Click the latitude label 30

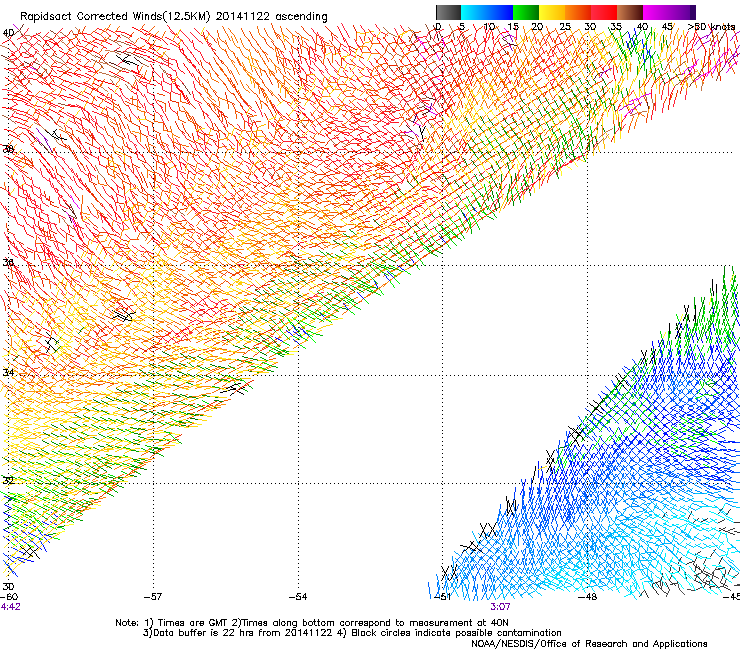pos(8,587)
